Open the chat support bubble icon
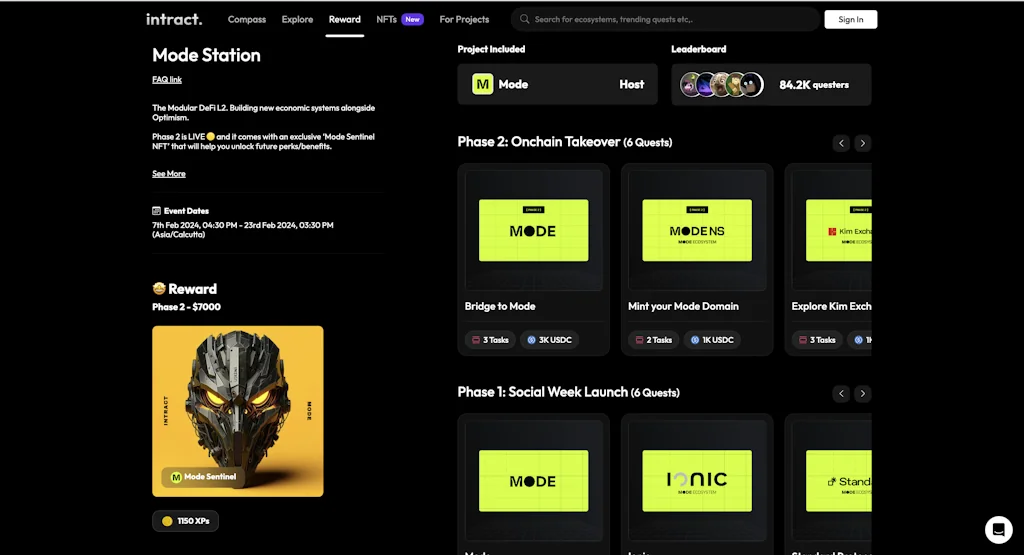The width and height of the screenshot is (1024, 555). pyautogui.click(x=999, y=530)
